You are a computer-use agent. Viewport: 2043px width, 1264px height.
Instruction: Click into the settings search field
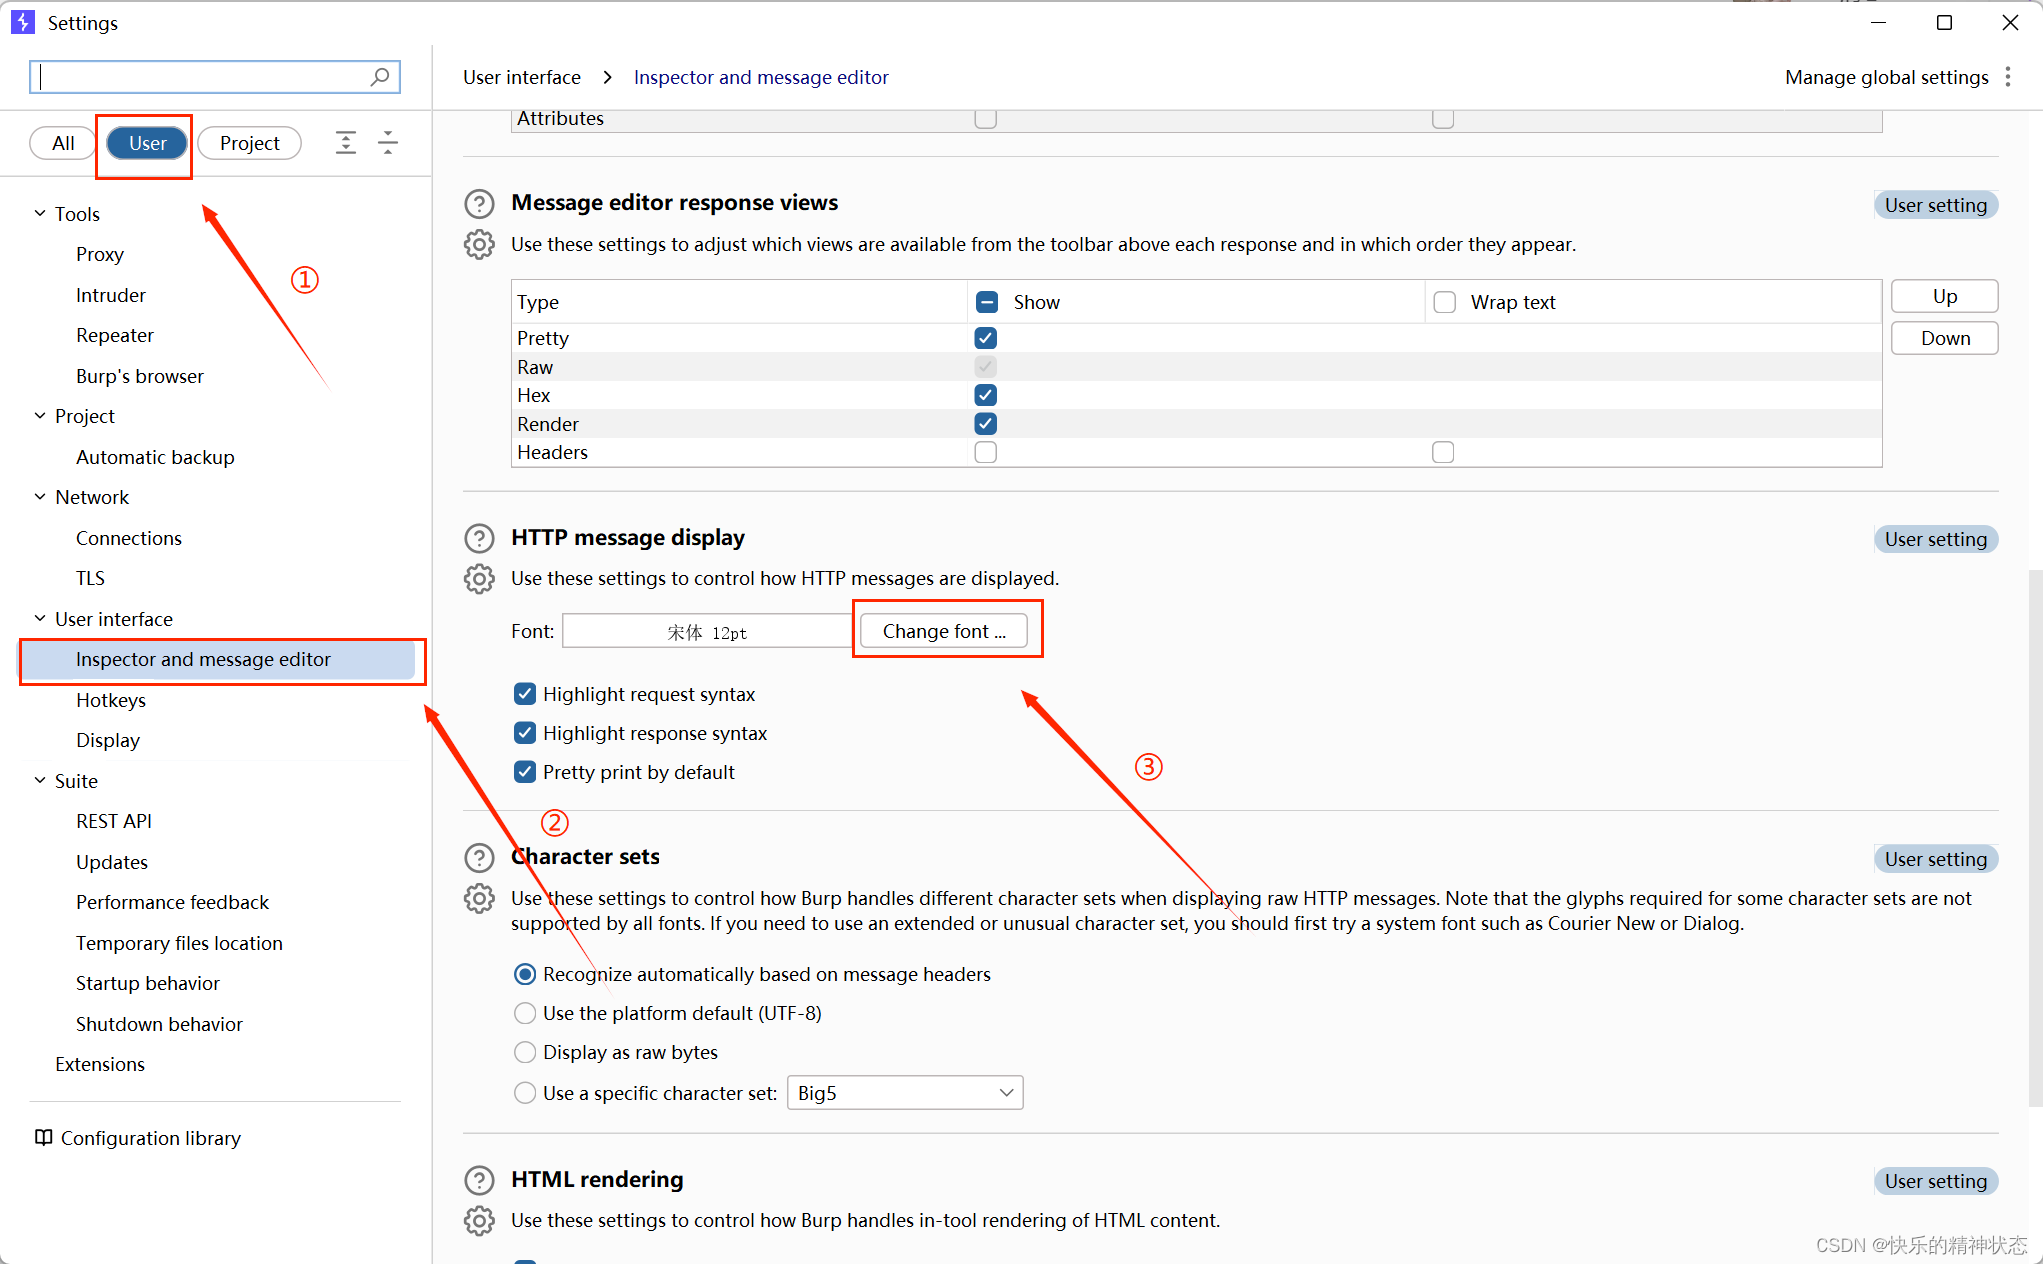click(x=200, y=77)
